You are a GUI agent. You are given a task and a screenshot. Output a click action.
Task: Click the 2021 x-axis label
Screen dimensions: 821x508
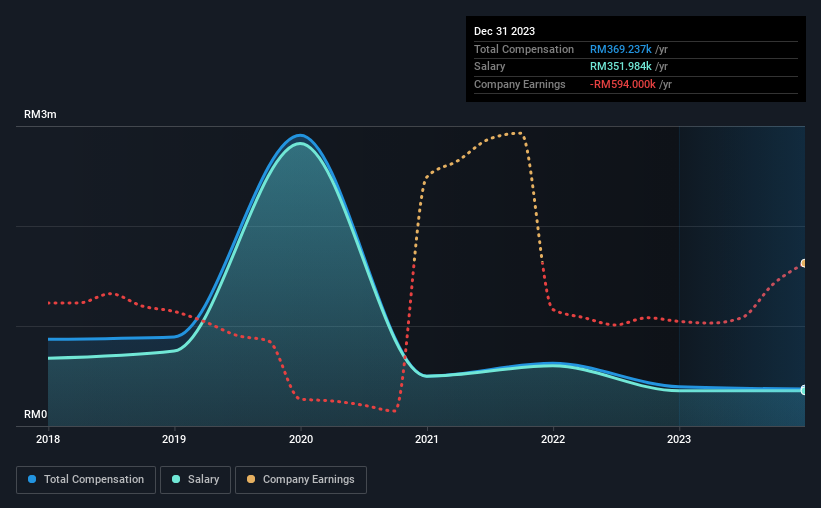[x=427, y=439]
